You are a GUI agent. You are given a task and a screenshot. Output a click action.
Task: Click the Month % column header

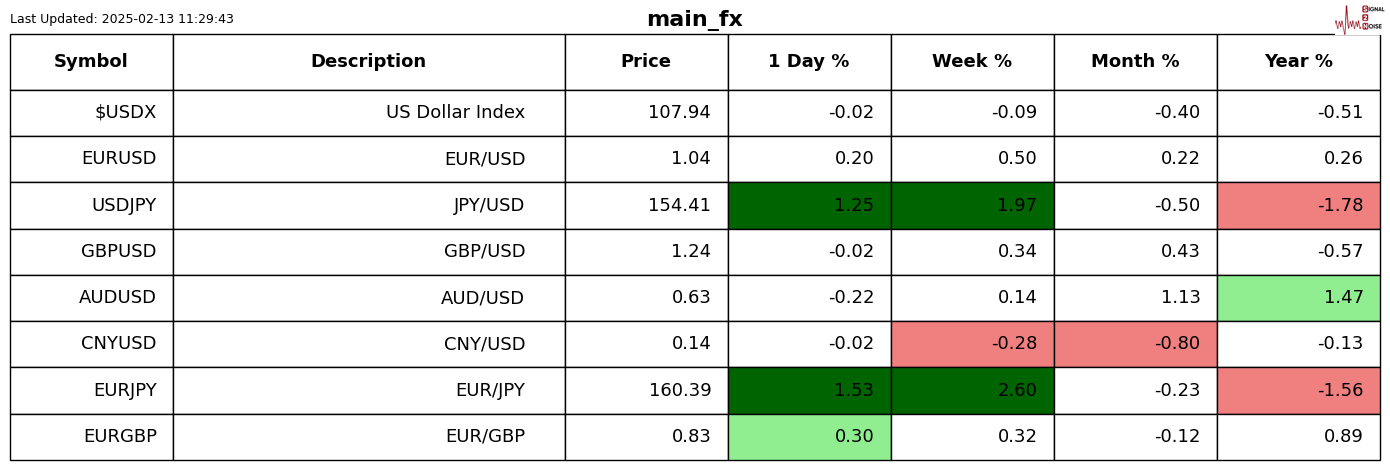[1135, 62]
